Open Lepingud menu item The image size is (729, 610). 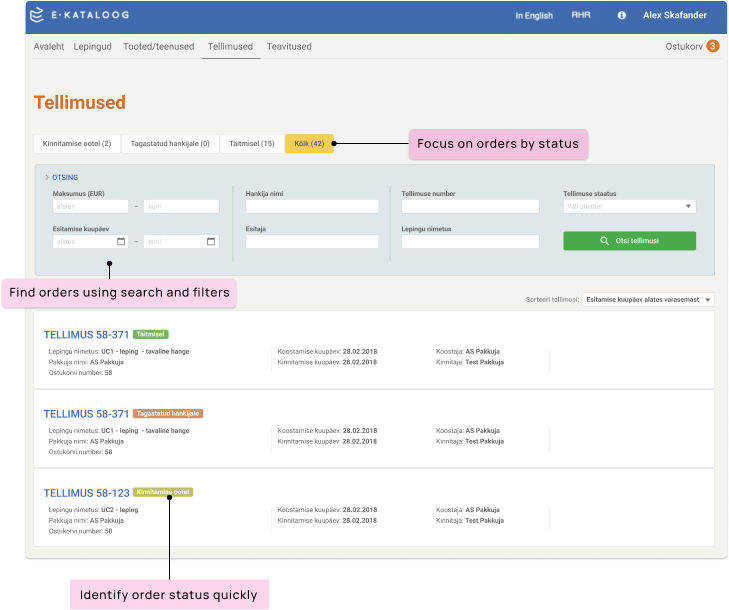pos(93,46)
